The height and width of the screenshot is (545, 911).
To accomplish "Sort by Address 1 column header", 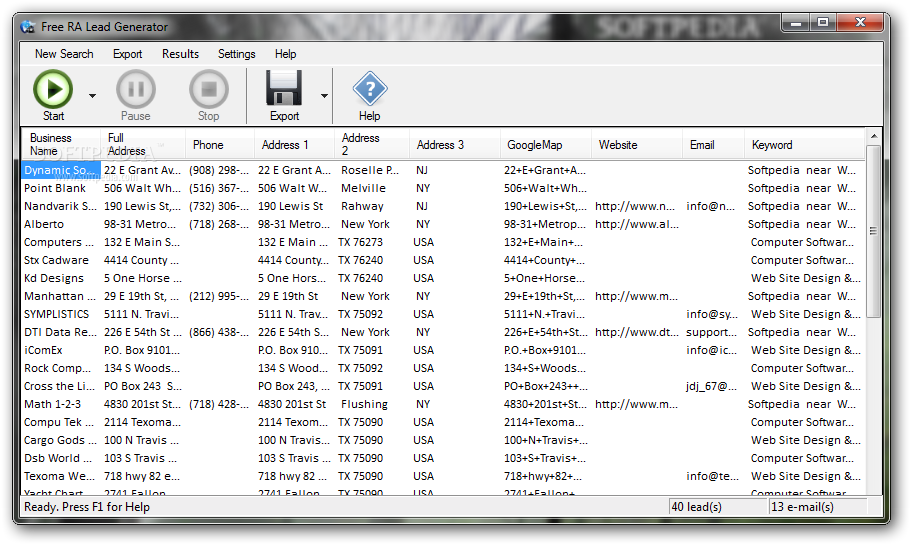I will [x=295, y=144].
